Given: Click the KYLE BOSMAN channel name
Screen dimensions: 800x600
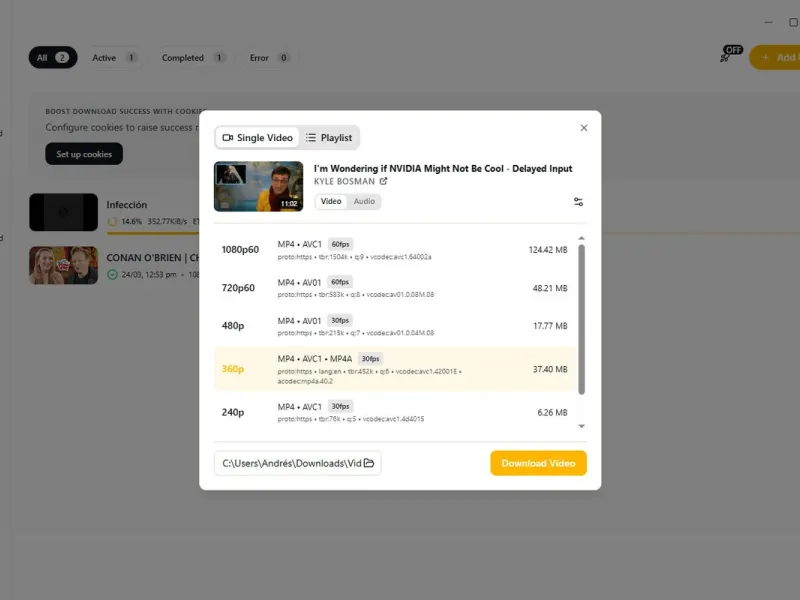Looking at the screenshot, I should click(x=344, y=182).
